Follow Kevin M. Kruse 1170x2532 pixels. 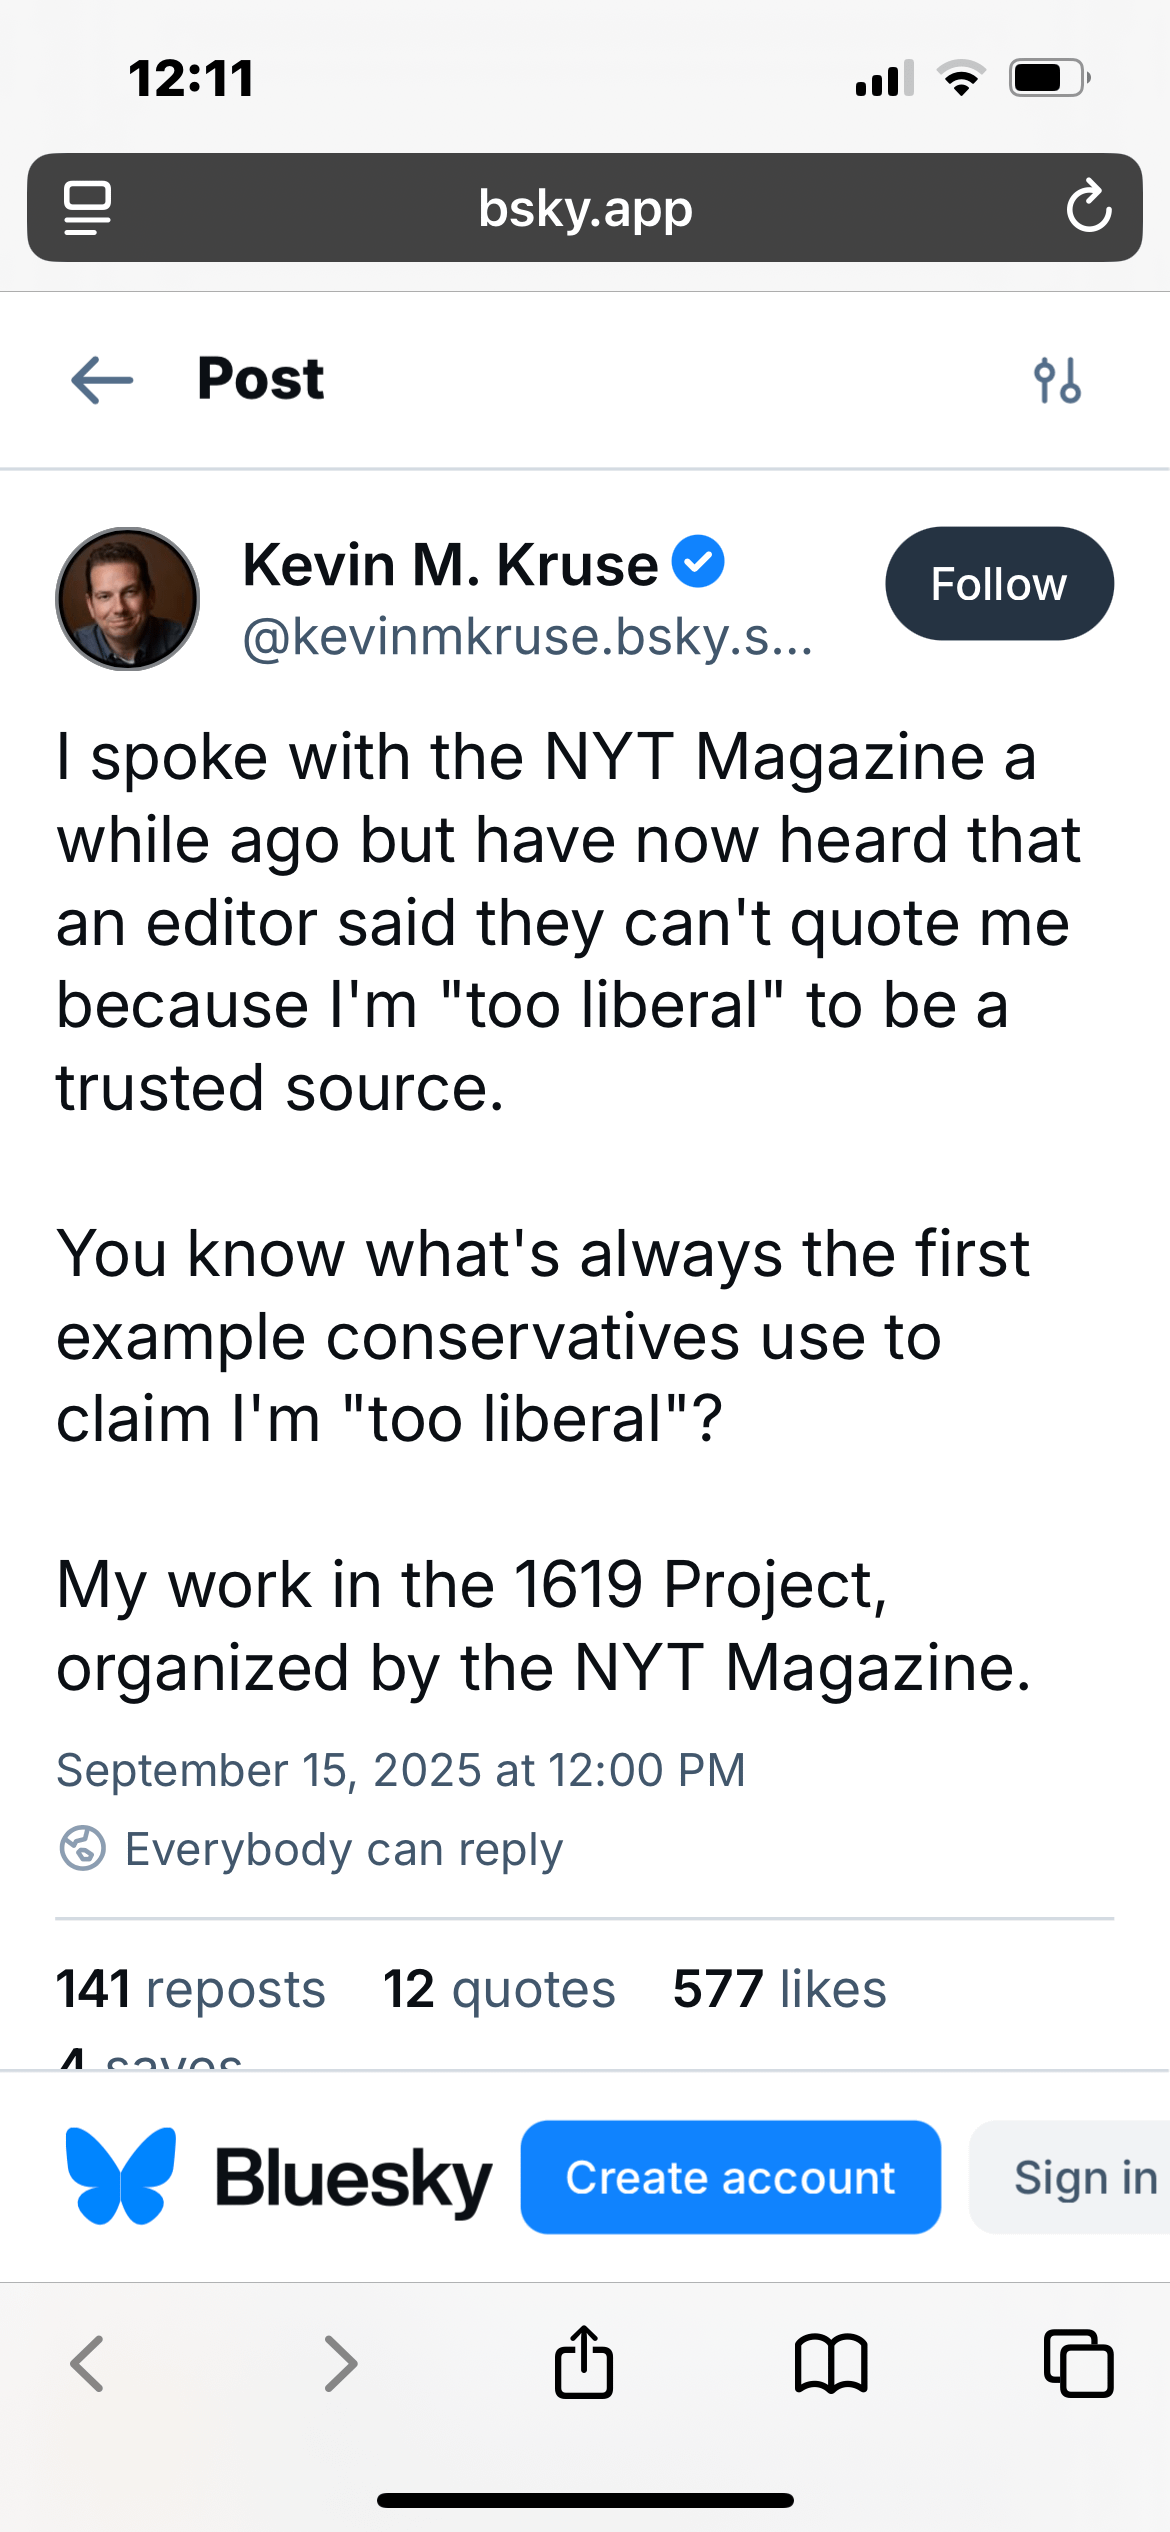pyautogui.click(x=999, y=584)
